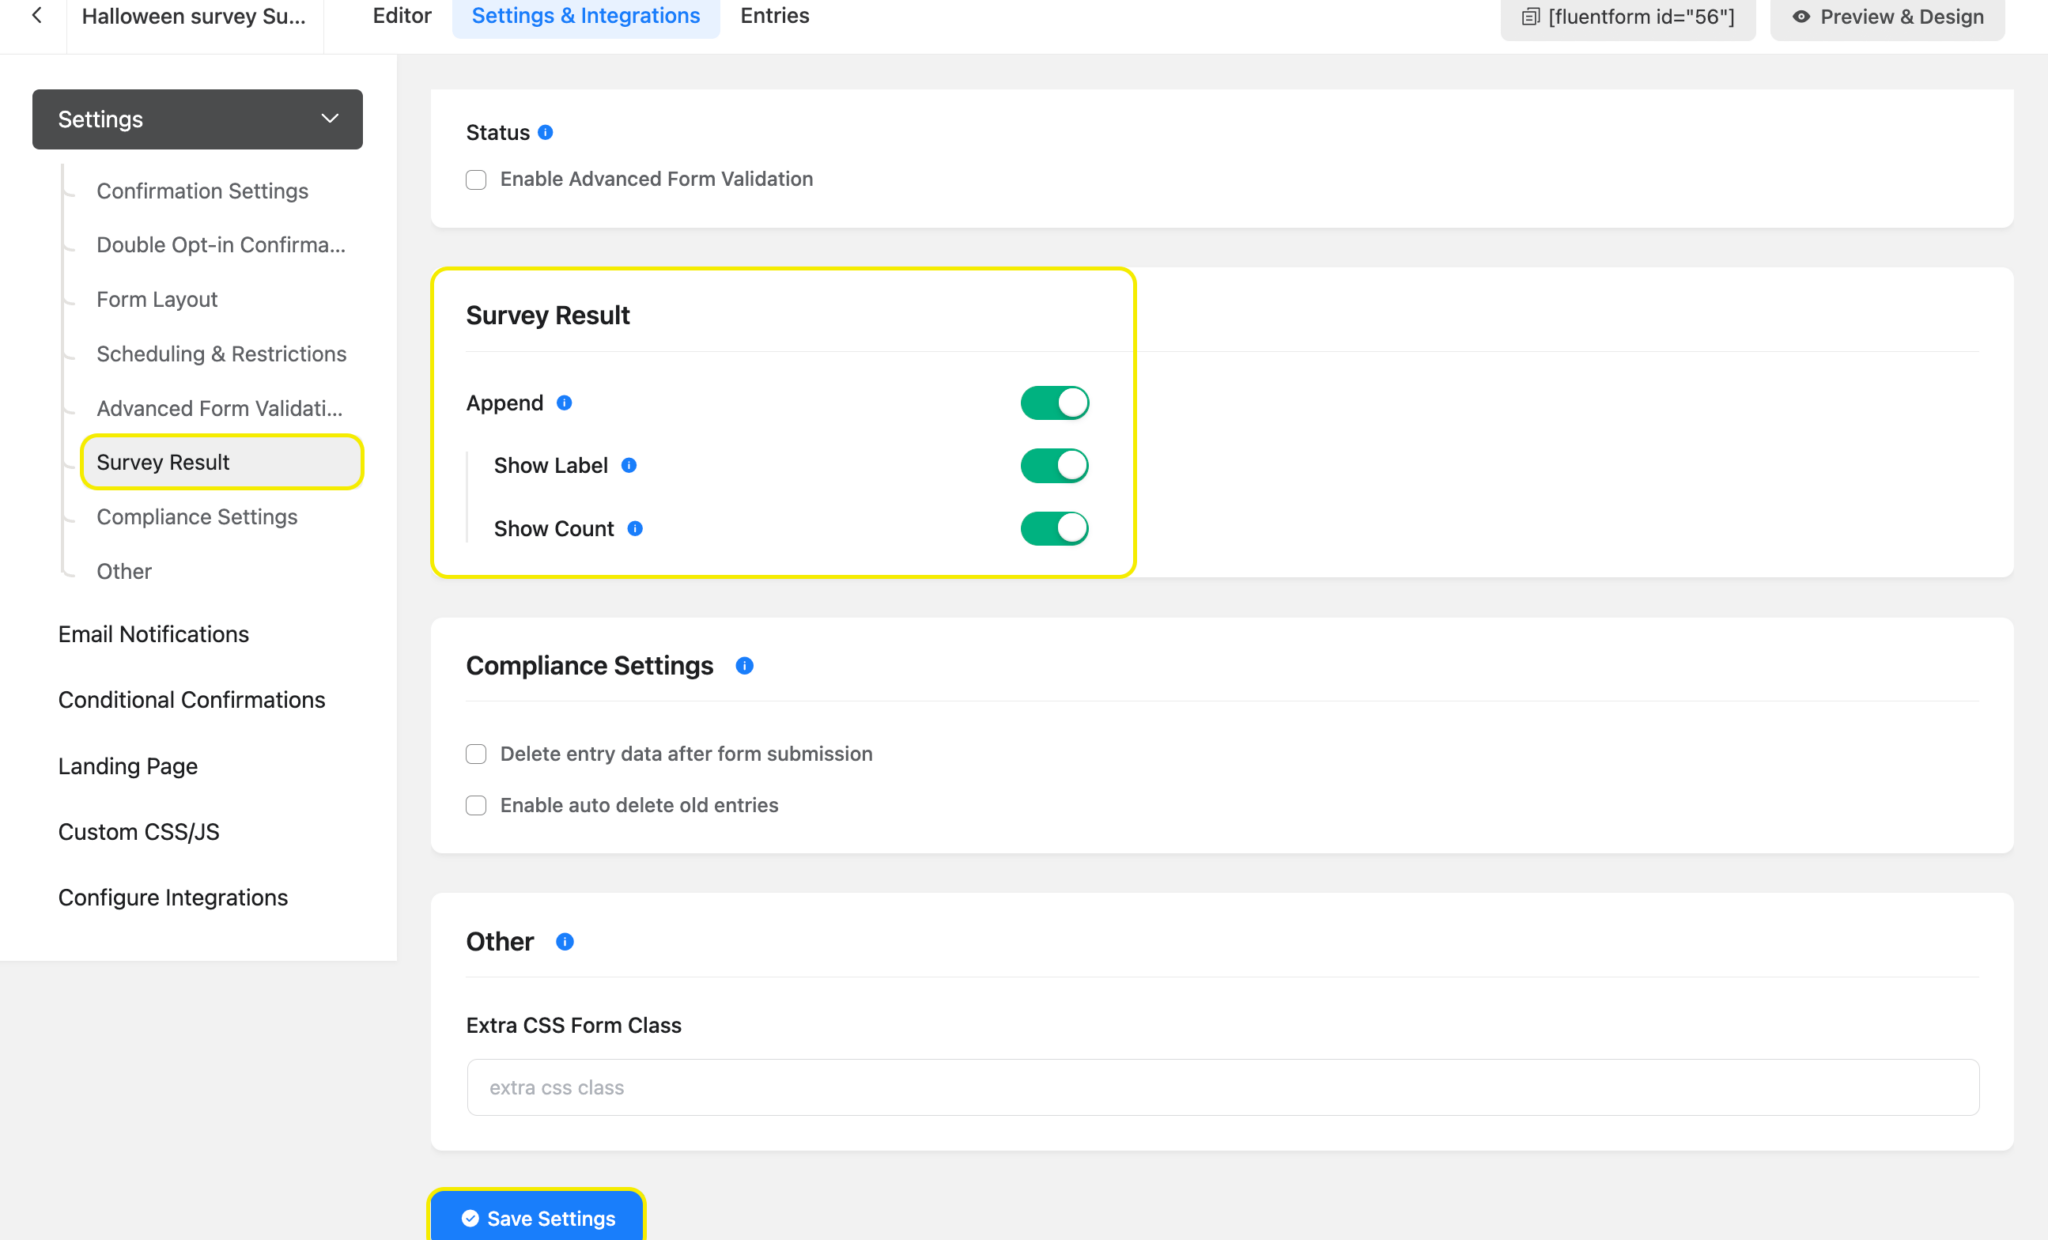Image resolution: width=2048 pixels, height=1240 pixels.
Task: Click the Save Settings button
Action: (537, 1218)
